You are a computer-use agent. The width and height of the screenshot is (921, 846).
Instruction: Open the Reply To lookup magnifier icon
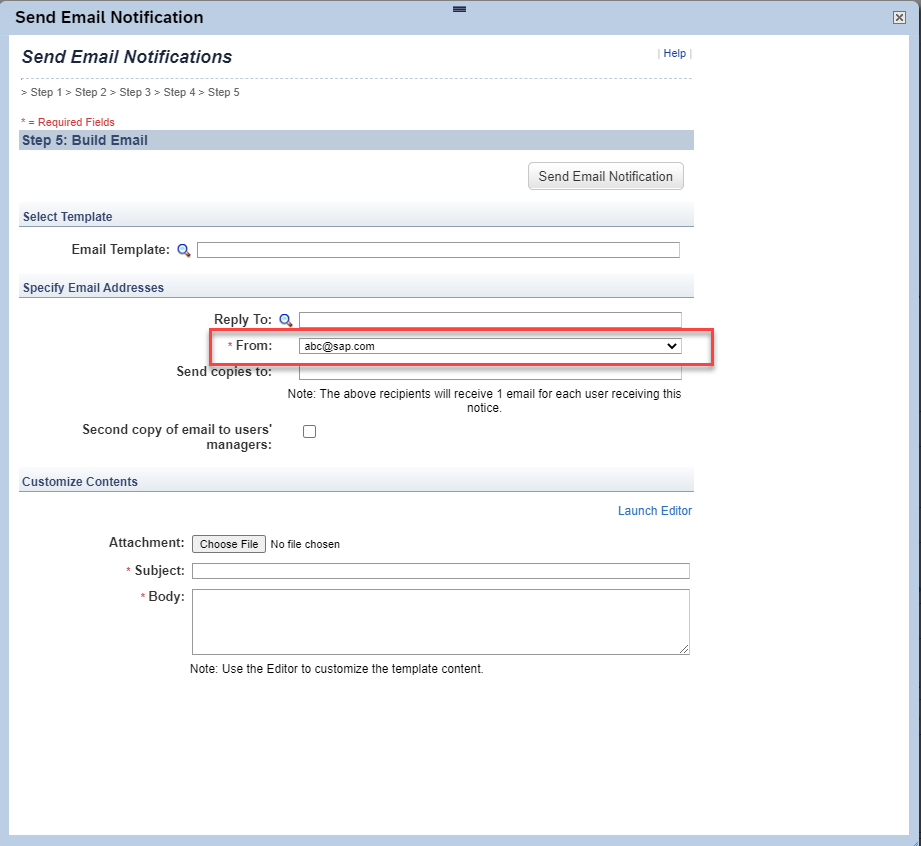[x=286, y=319]
